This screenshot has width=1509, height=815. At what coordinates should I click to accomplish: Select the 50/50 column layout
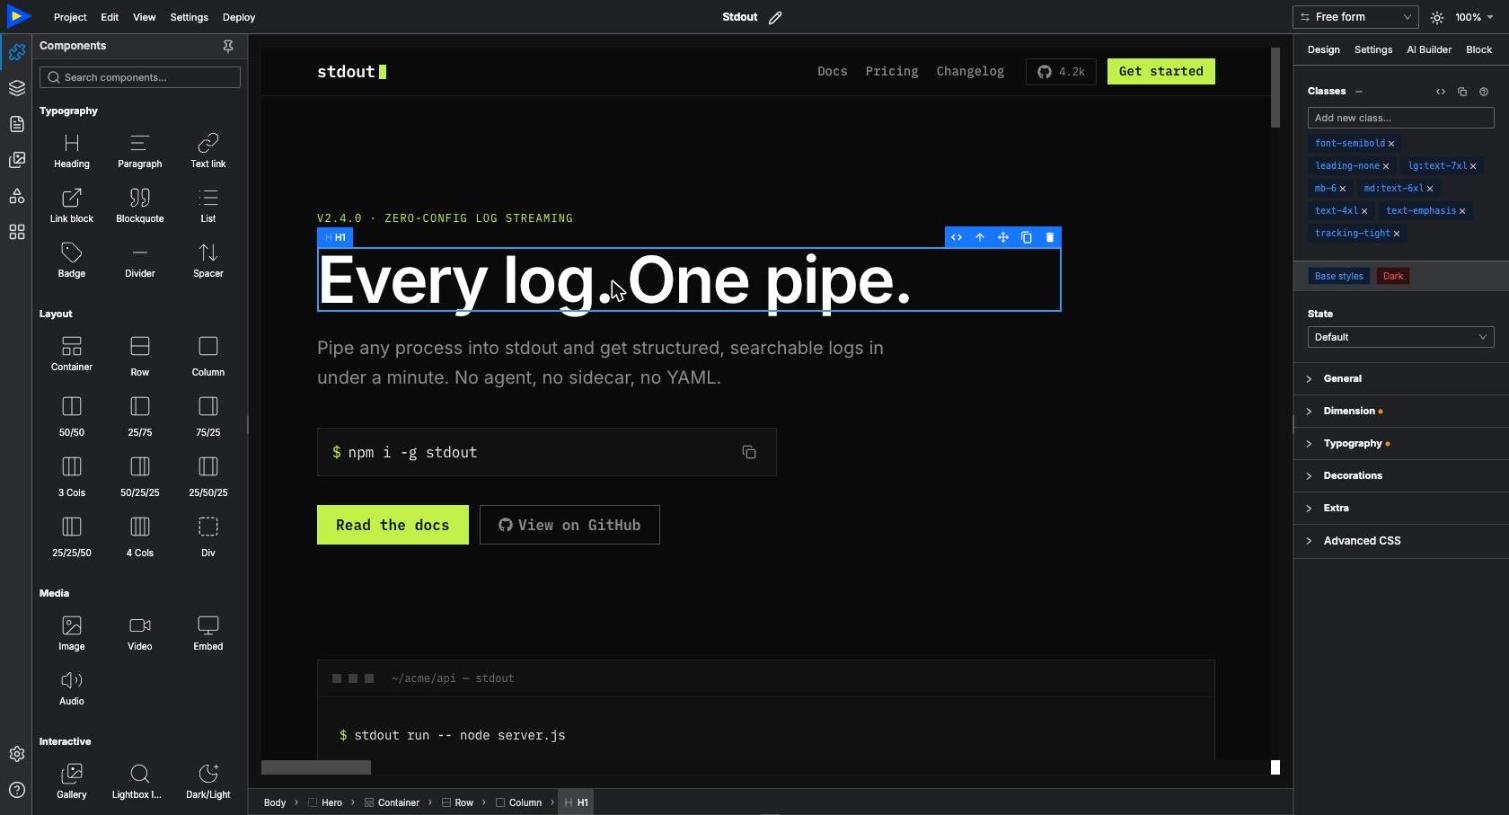tap(72, 416)
